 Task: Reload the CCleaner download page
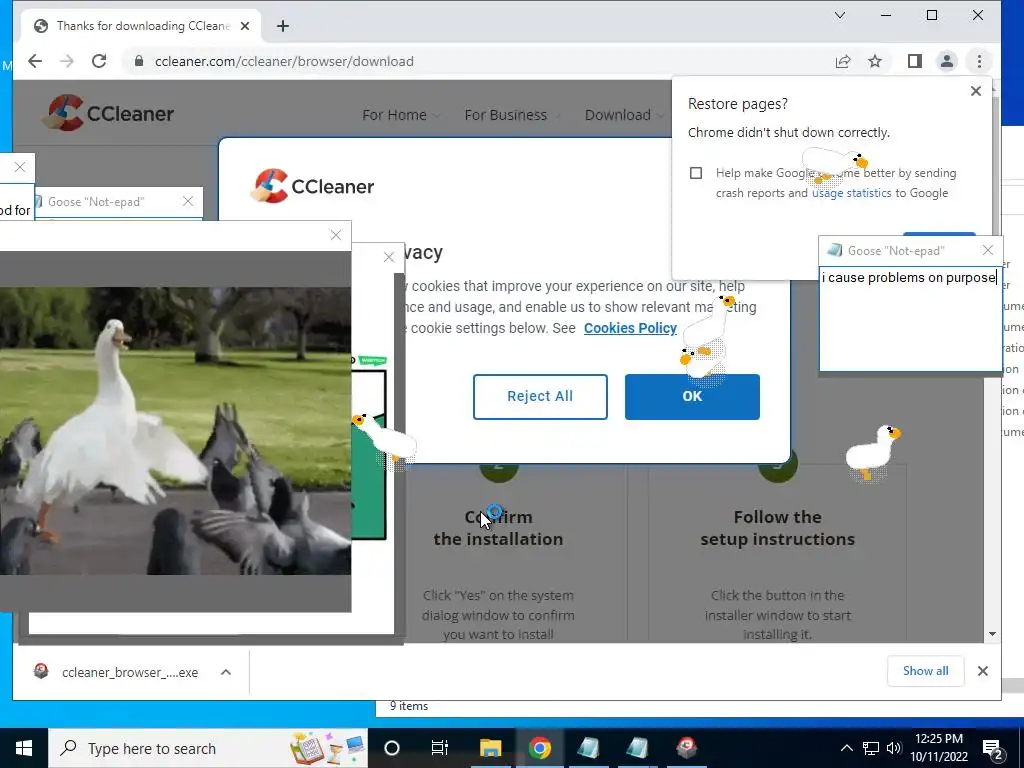(99, 61)
